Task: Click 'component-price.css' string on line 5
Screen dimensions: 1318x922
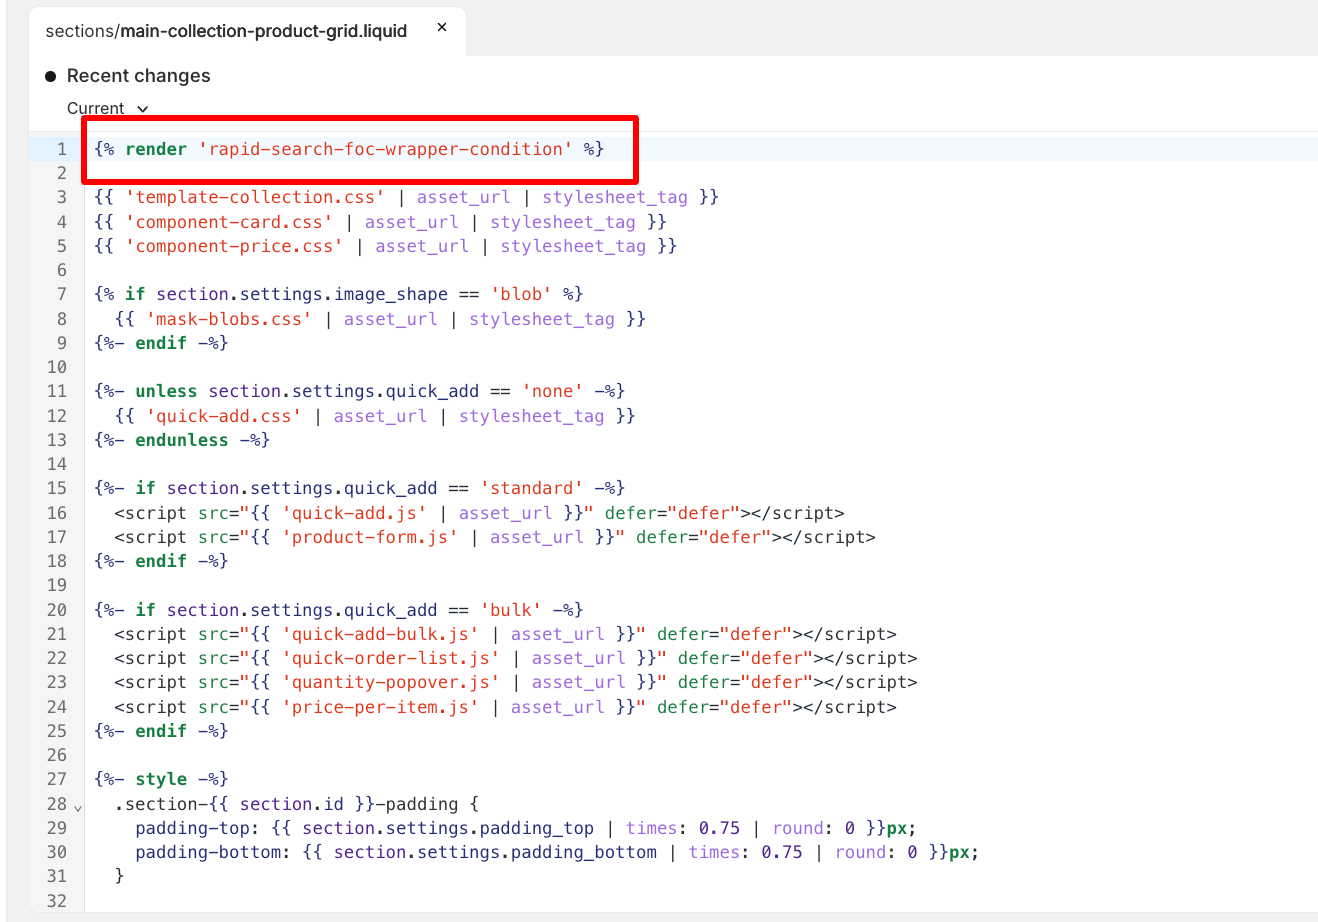Action: [x=234, y=246]
